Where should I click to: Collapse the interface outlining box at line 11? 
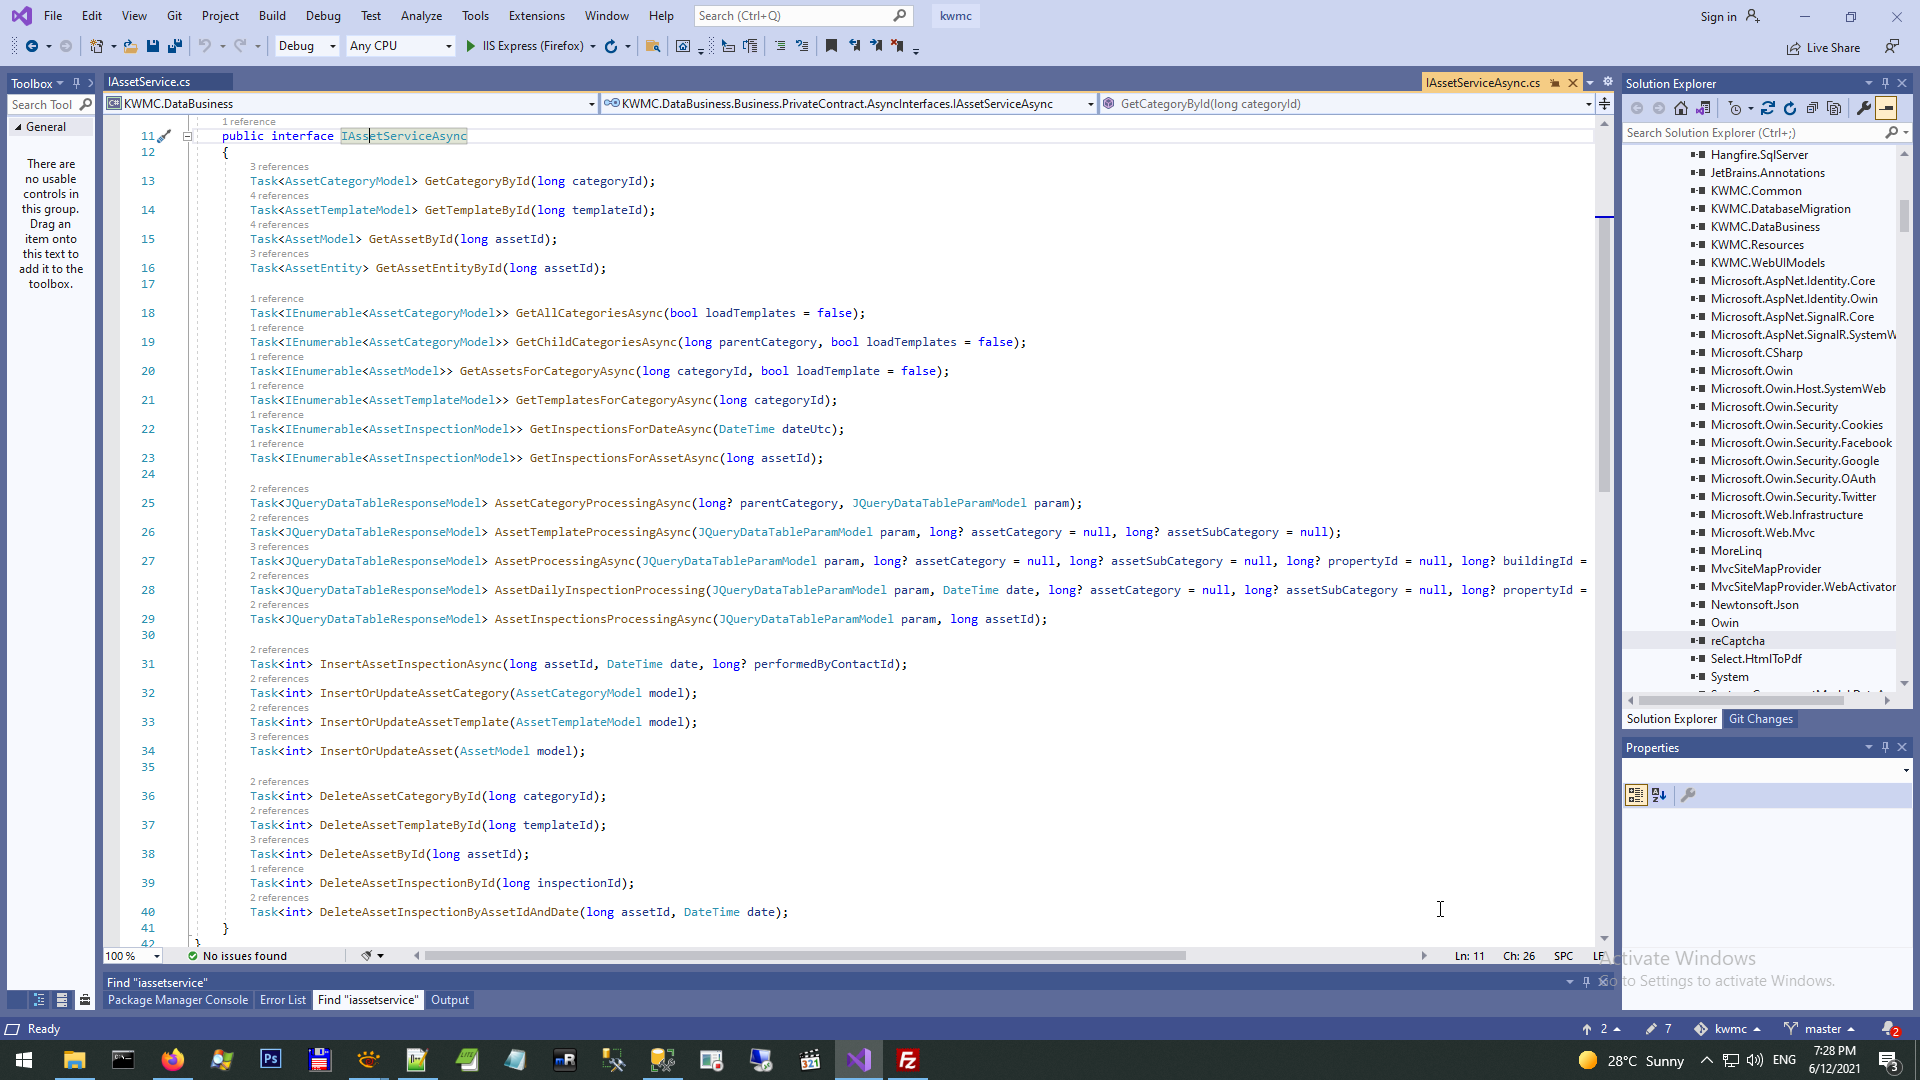187,136
